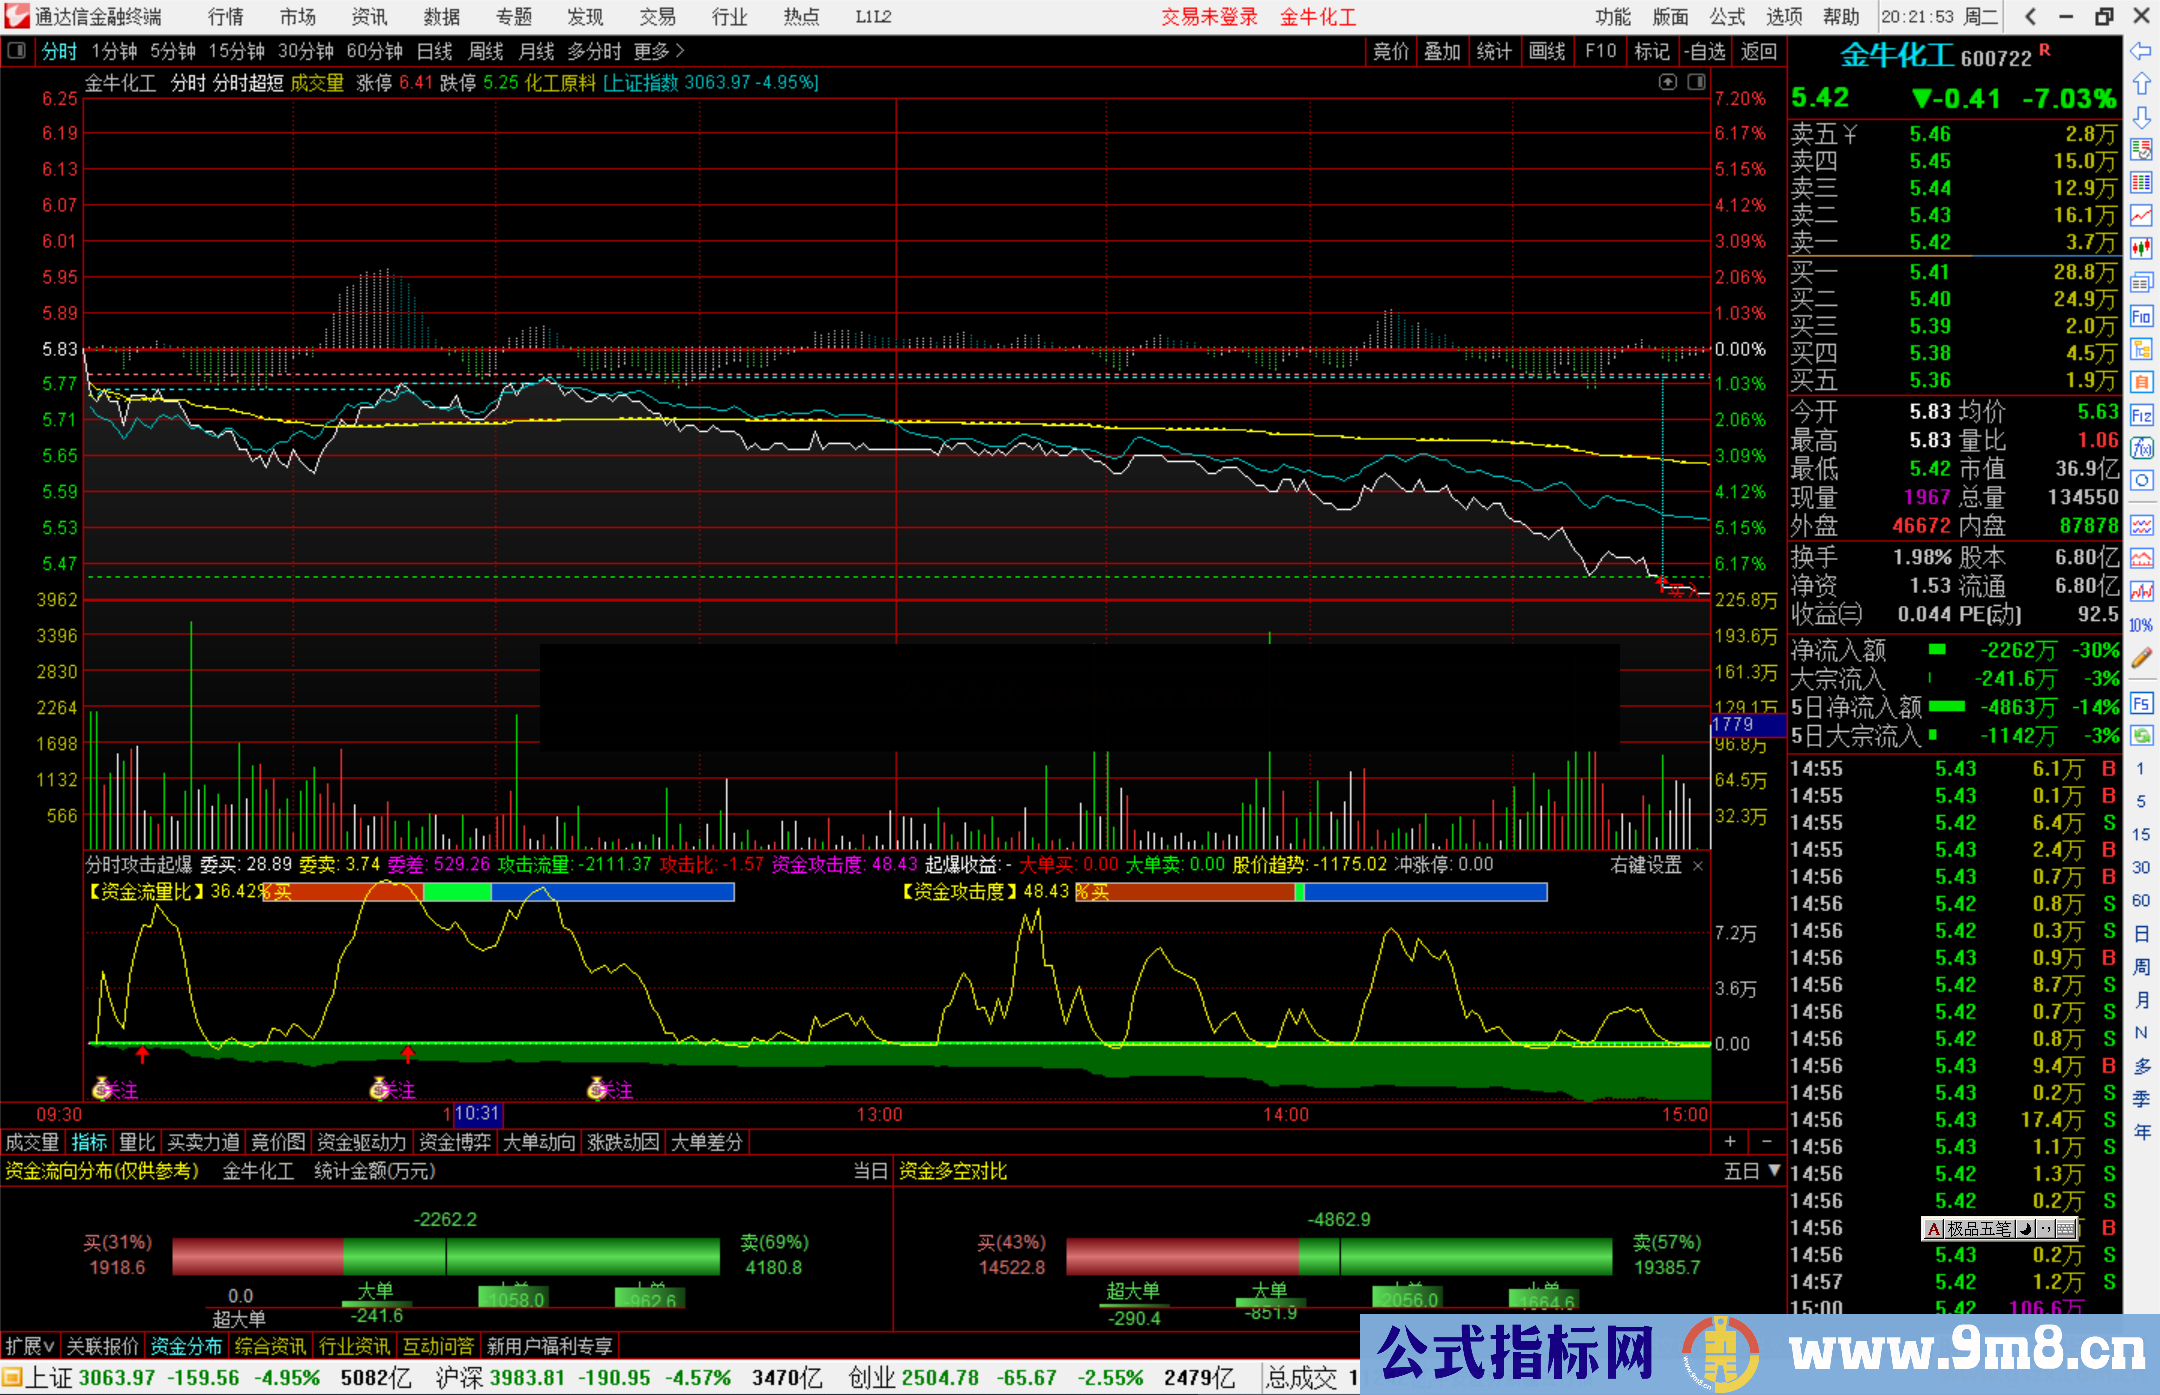Click the red trend line chart icon
Viewport: 2160px width, 1395px height.
pyautogui.click(x=2141, y=215)
